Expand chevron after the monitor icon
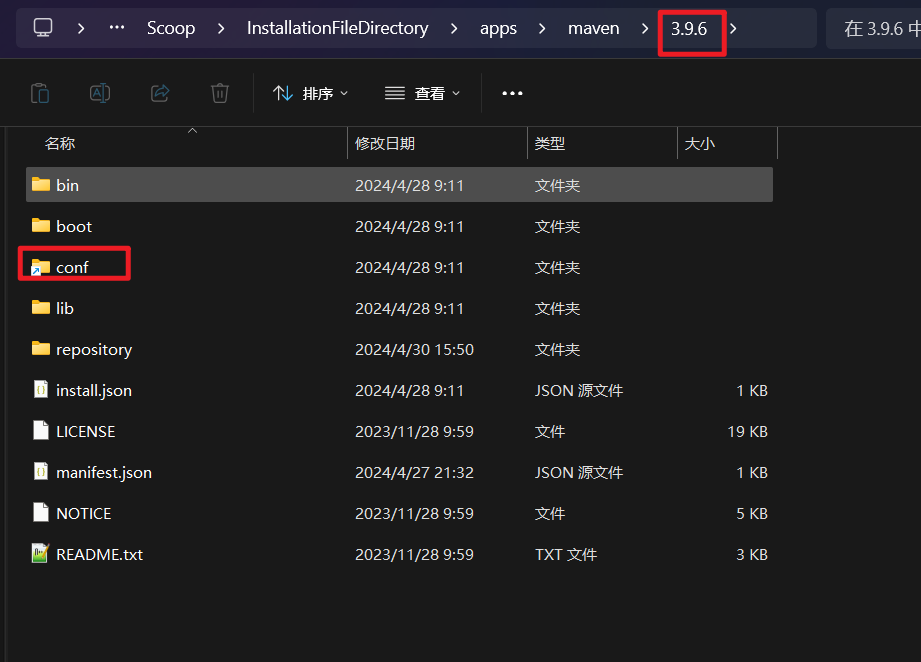Image resolution: width=921 pixels, height=662 pixels. tap(81, 28)
